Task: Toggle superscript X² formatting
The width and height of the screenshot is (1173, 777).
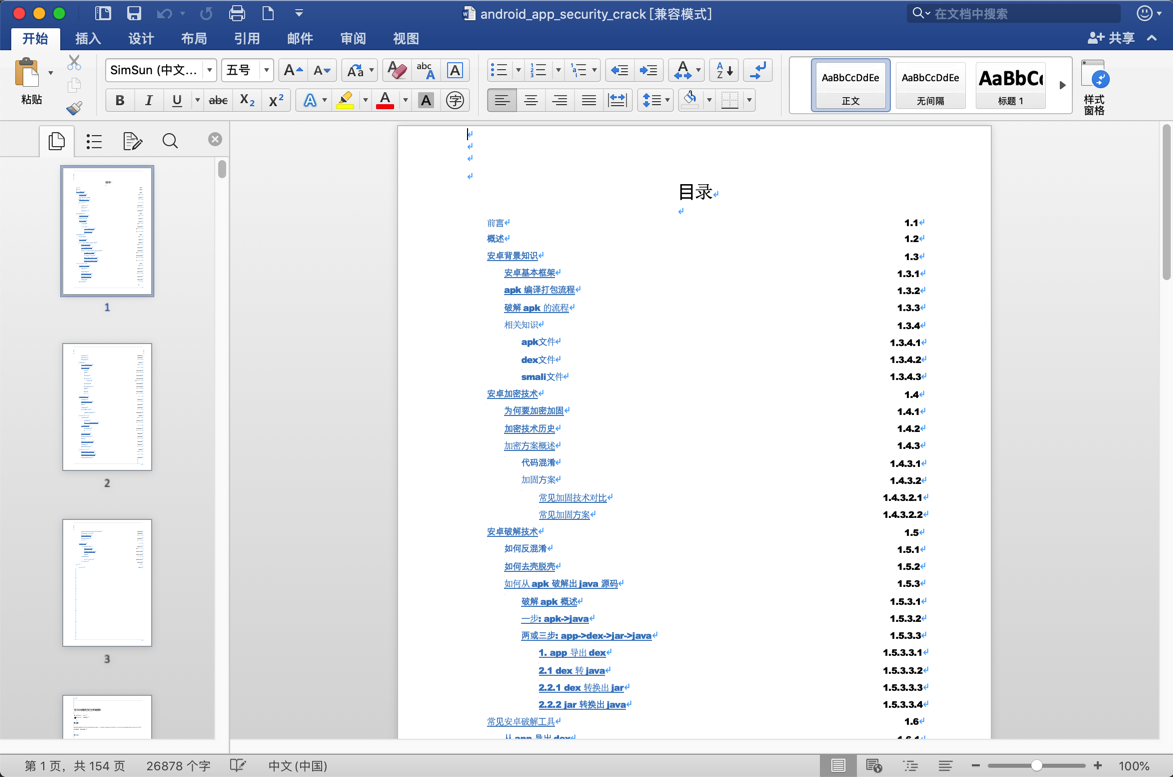Action: 276,100
